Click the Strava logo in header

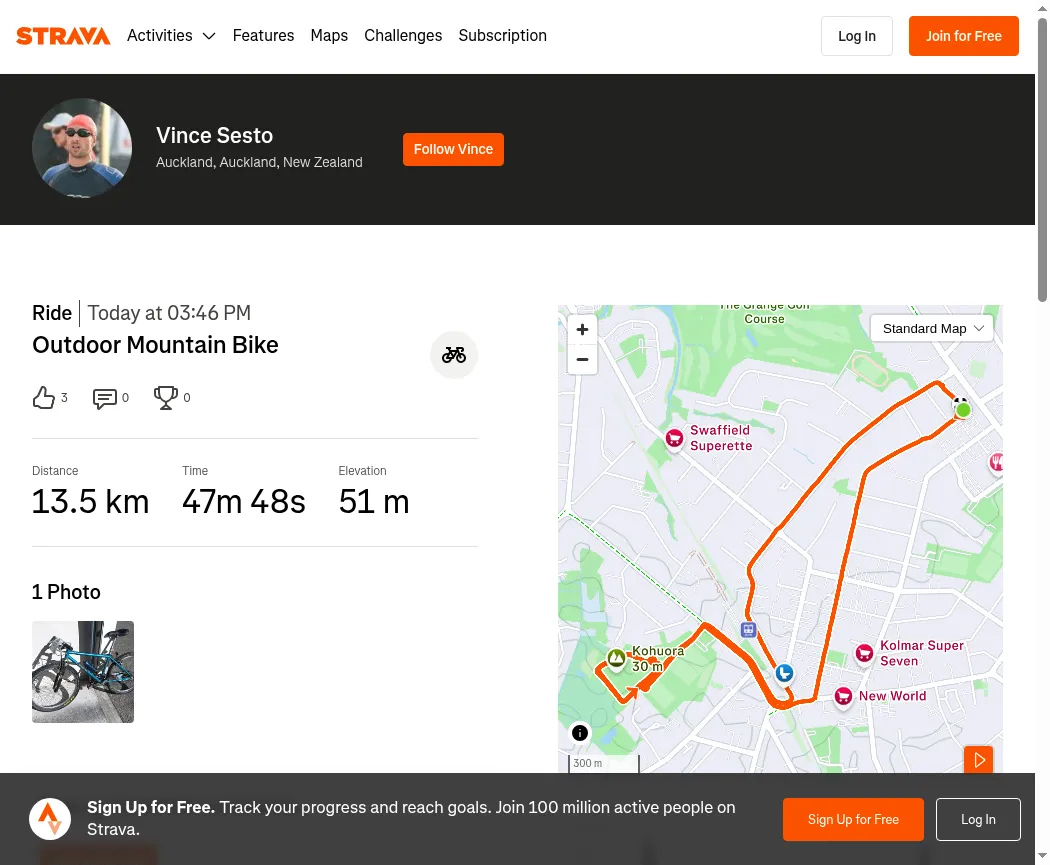pyautogui.click(x=63, y=35)
